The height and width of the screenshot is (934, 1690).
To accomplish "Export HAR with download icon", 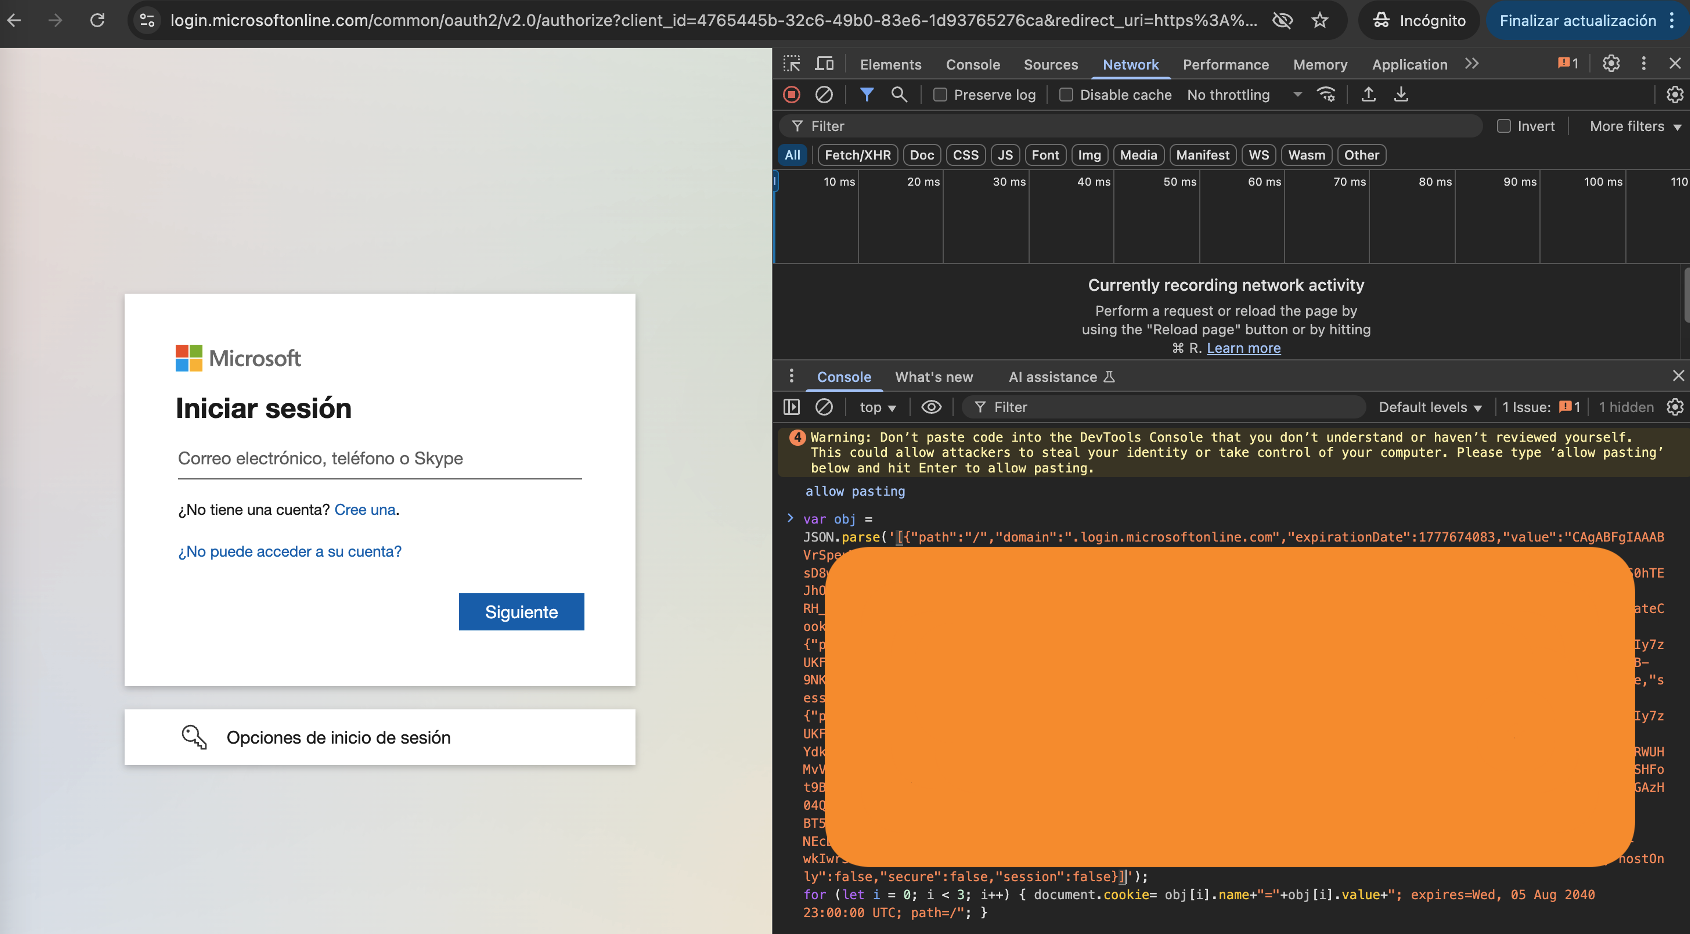I will [1401, 94].
